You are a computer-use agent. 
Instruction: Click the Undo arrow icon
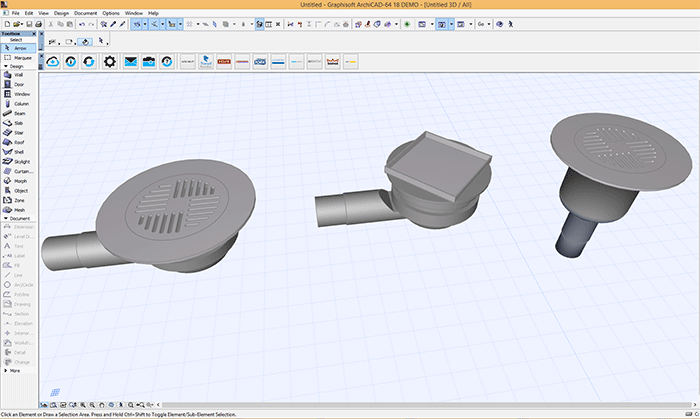click(82, 24)
